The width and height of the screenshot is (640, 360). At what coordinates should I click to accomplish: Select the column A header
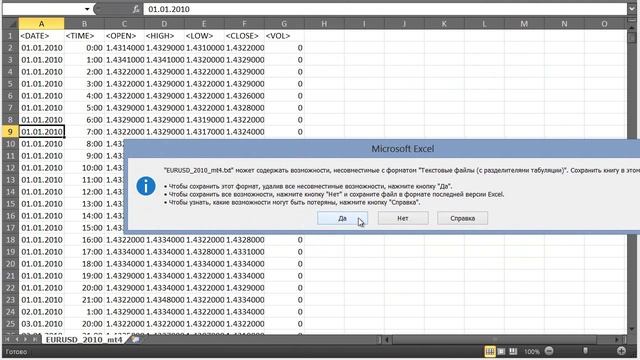point(41,24)
